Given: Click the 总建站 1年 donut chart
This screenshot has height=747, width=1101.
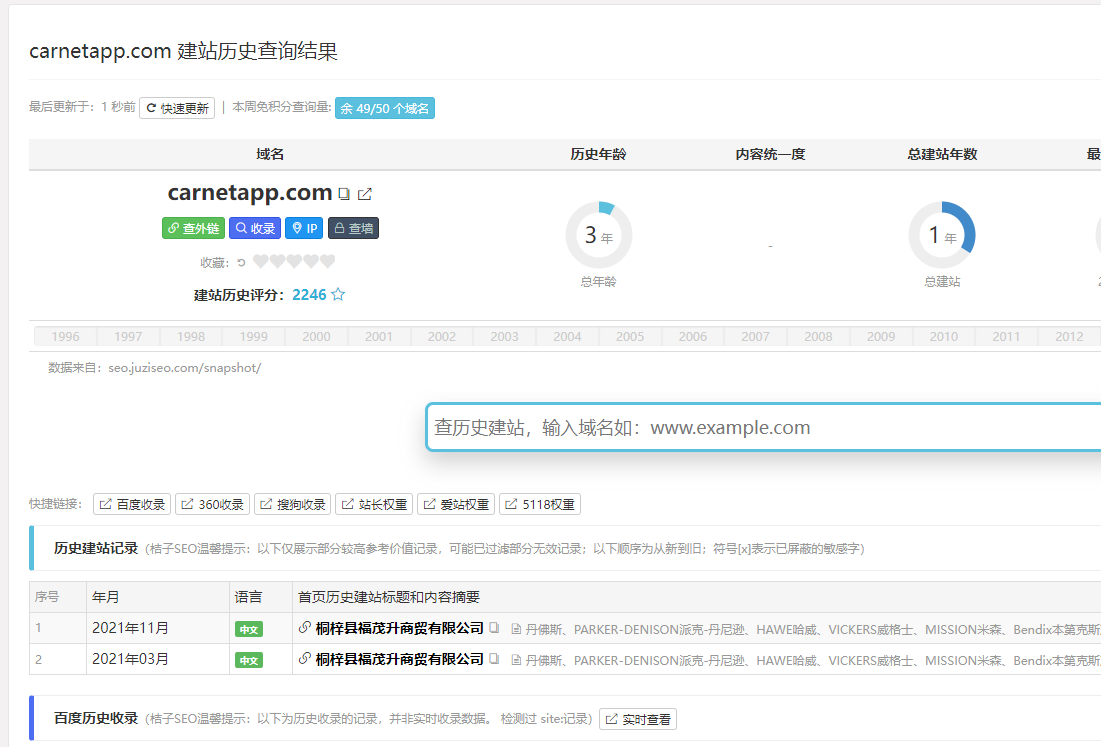Looking at the screenshot, I should coord(942,236).
